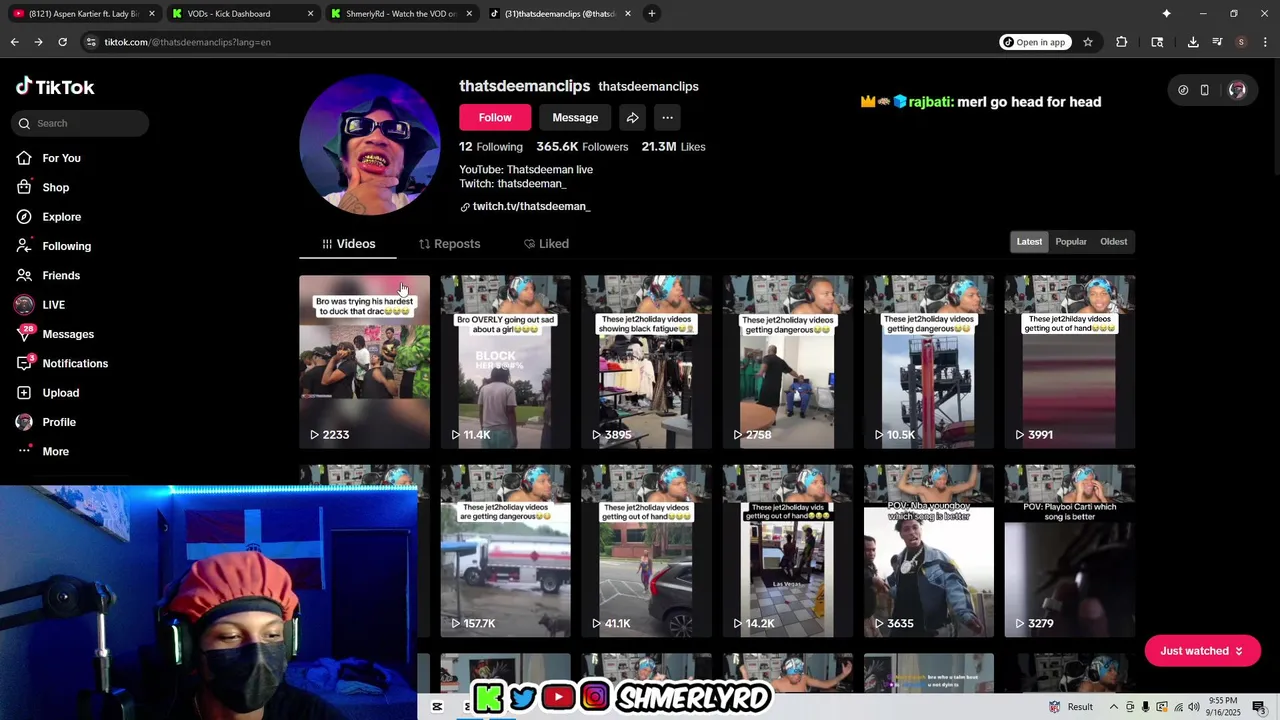View the 12 Following list
1280x720 pixels.
[x=491, y=147]
